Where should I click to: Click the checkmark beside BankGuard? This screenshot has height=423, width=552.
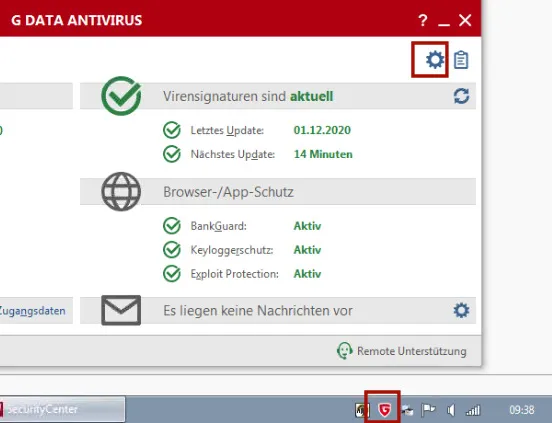tap(172, 226)
